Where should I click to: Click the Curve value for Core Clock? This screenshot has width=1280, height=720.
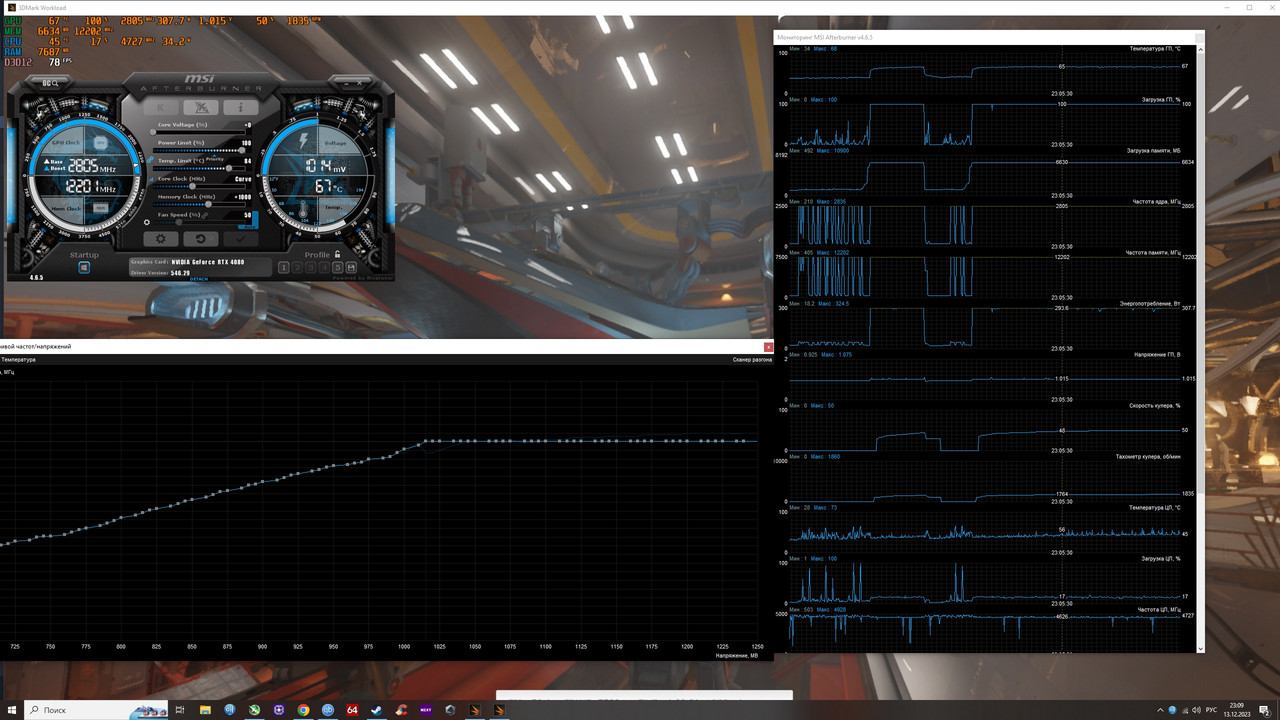point(243,179)
